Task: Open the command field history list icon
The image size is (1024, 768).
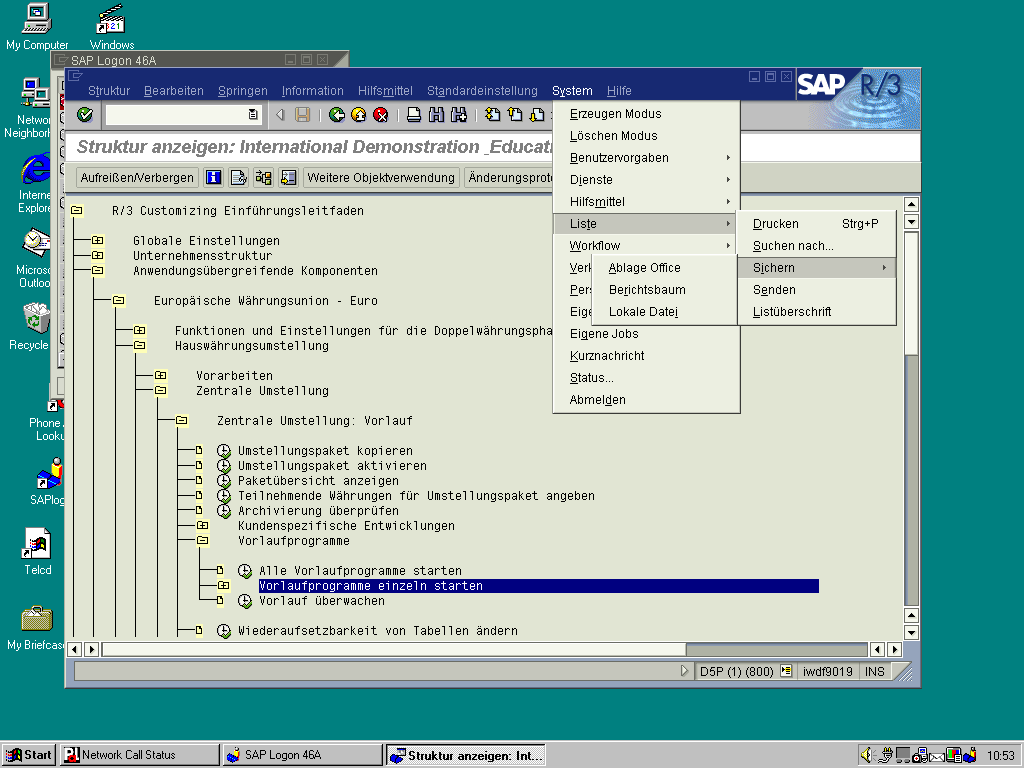Action: (x=253, y=115)
